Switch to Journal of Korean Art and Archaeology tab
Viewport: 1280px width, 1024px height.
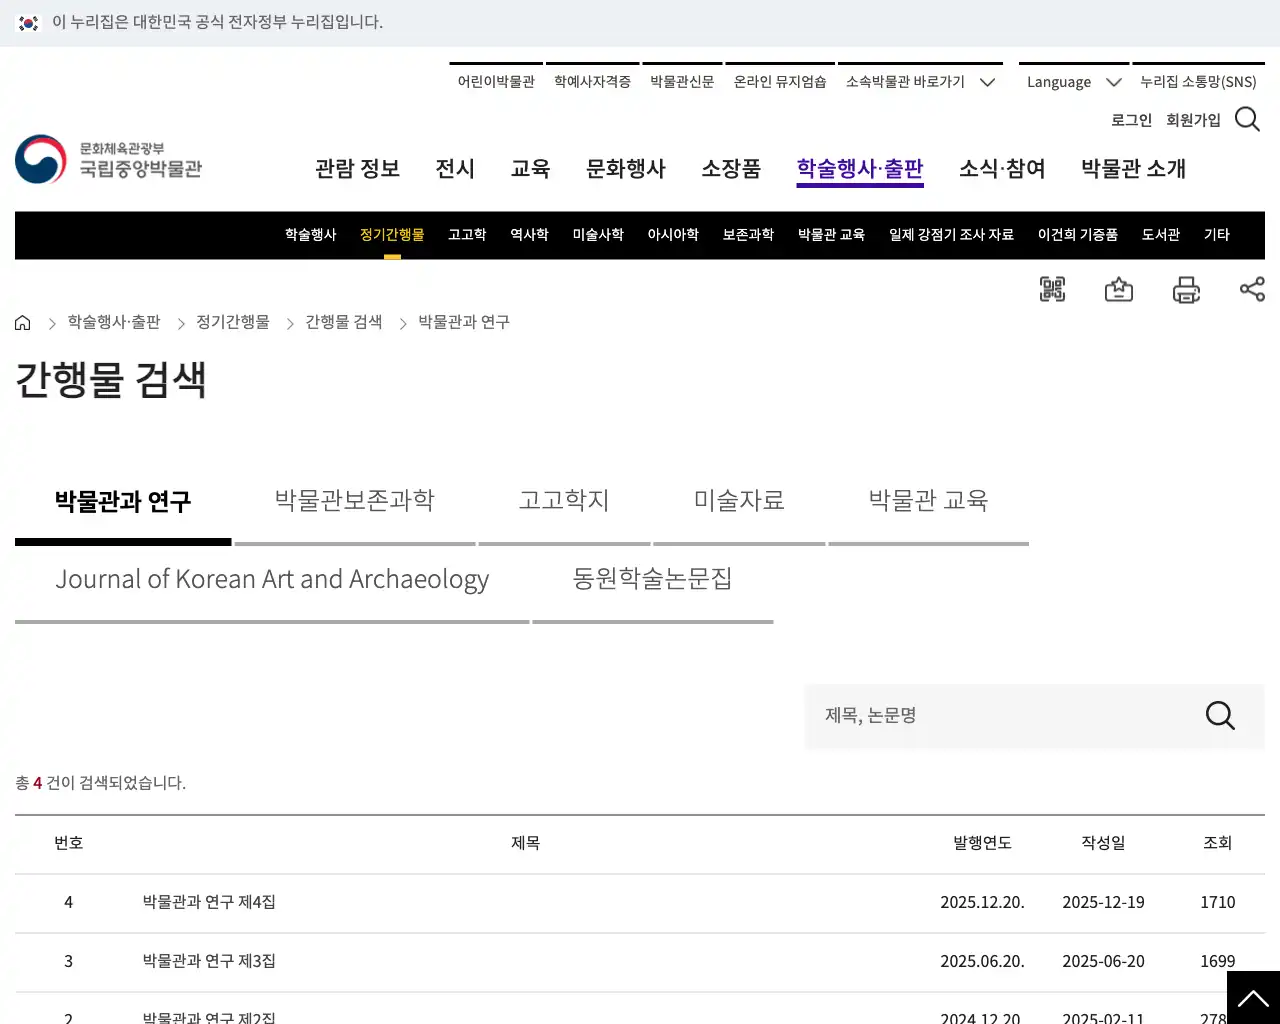(x=272, y=580)
